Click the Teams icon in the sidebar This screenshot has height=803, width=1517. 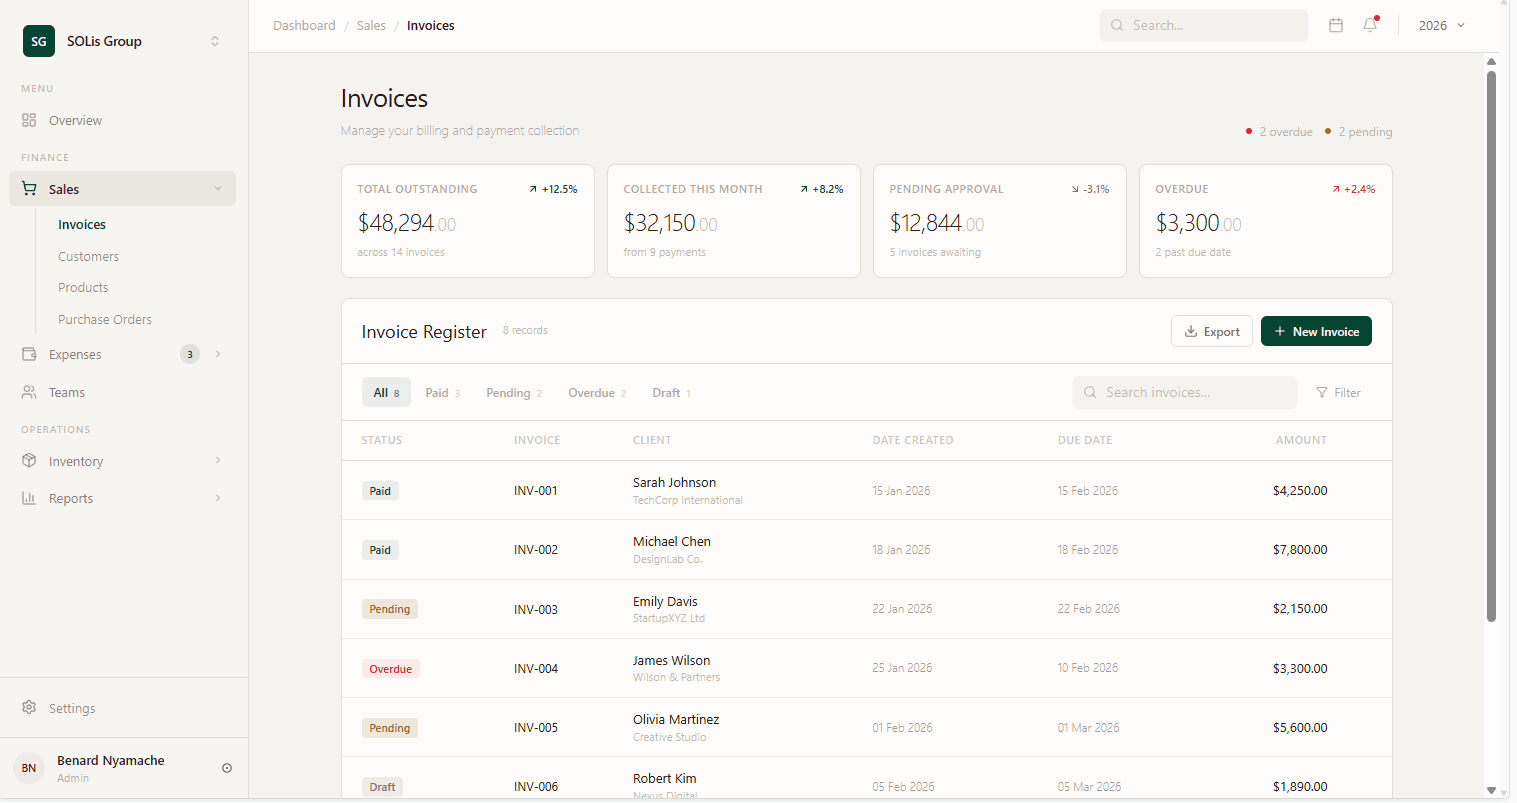30,392
